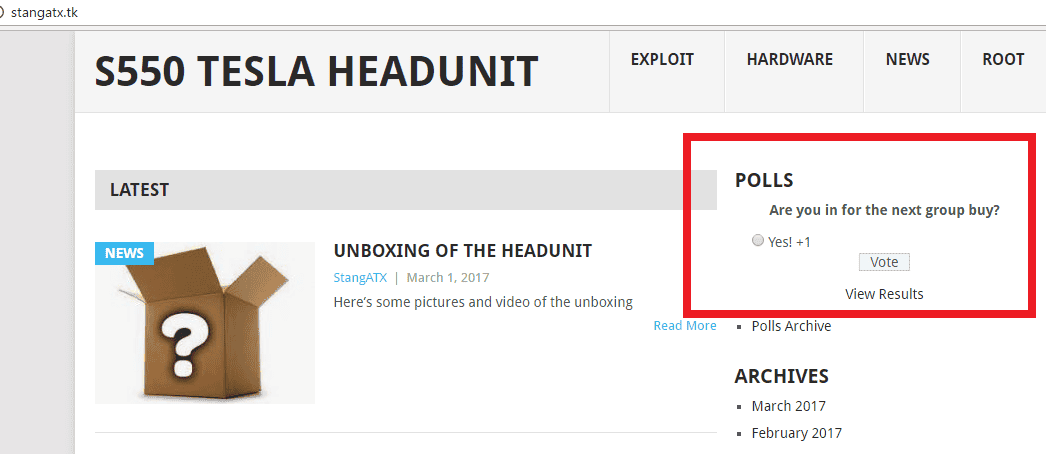
Task: Open the February 2017 archive
Action: click(797, 433)
